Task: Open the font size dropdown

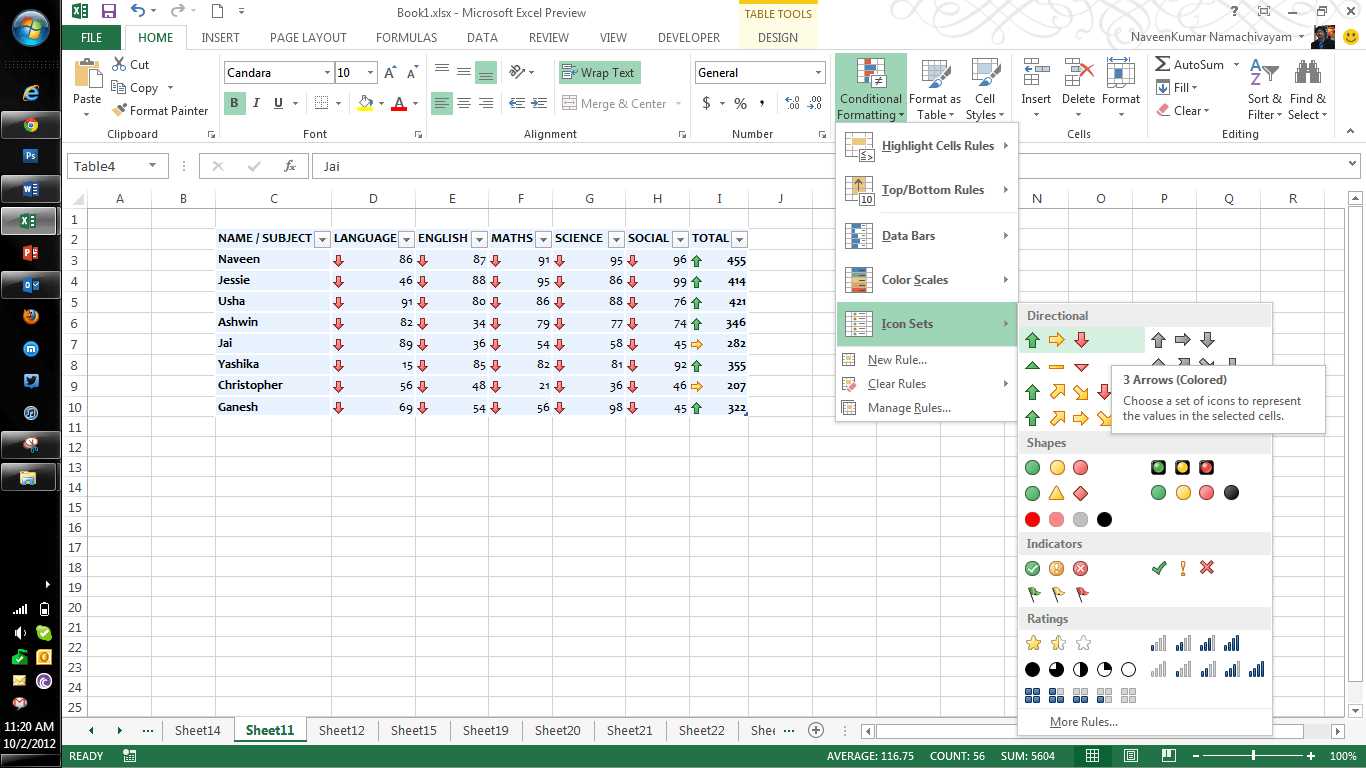Action: [x=370, y=73]
